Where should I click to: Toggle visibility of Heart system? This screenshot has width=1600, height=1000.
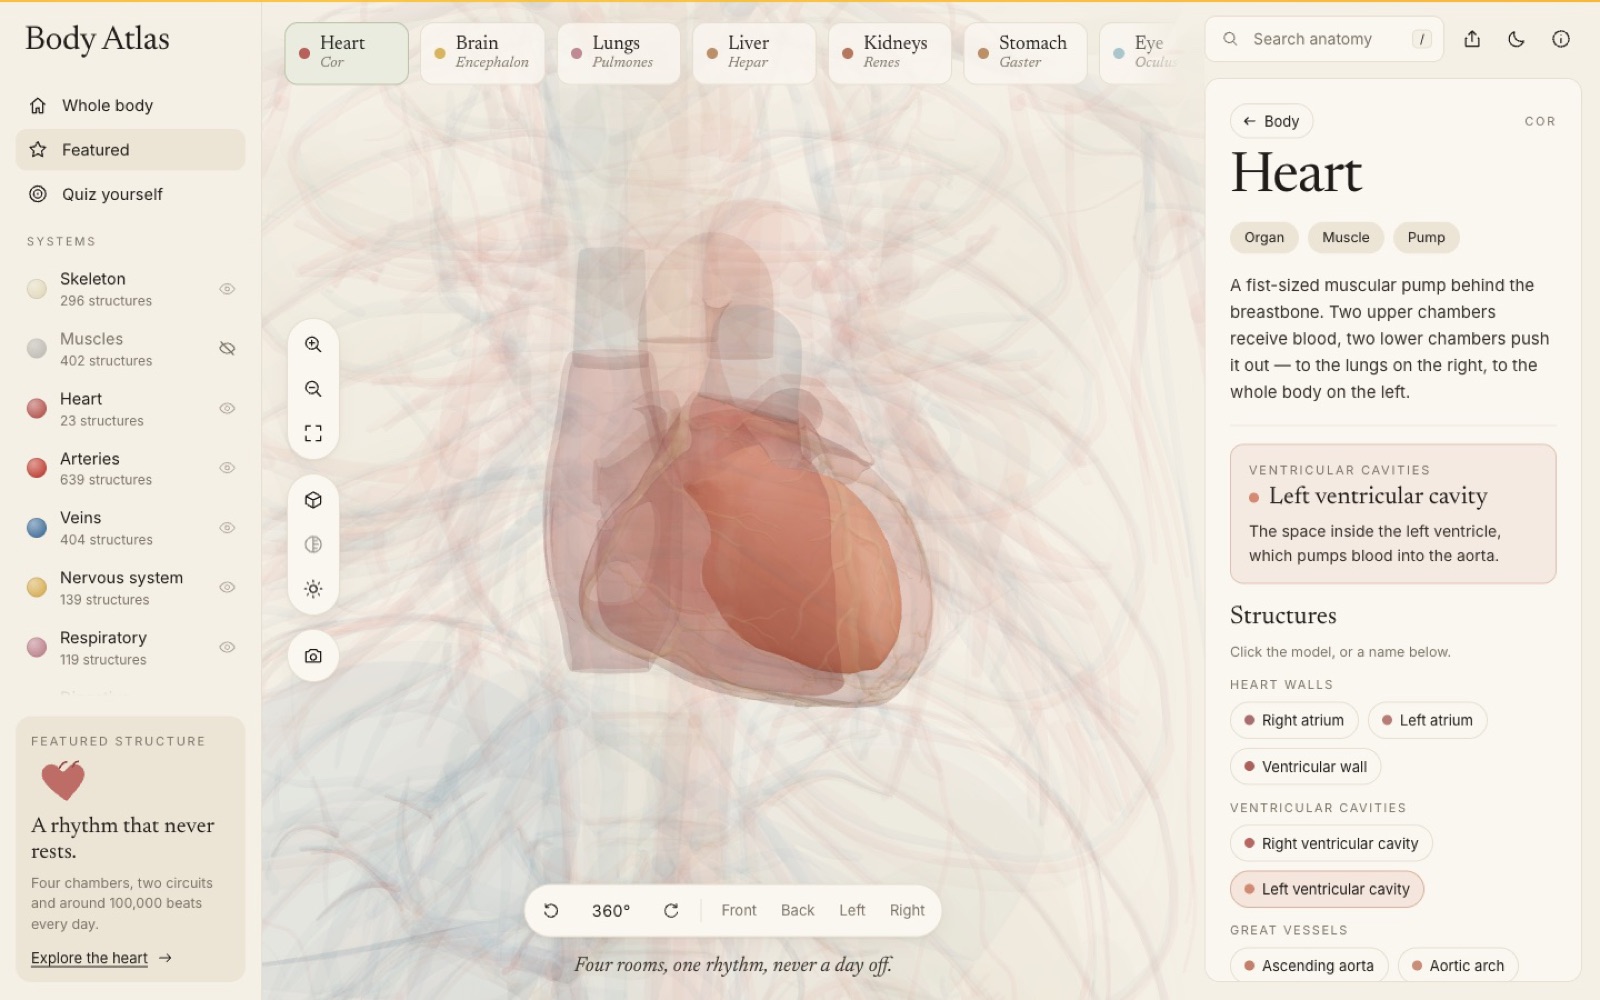227,408
